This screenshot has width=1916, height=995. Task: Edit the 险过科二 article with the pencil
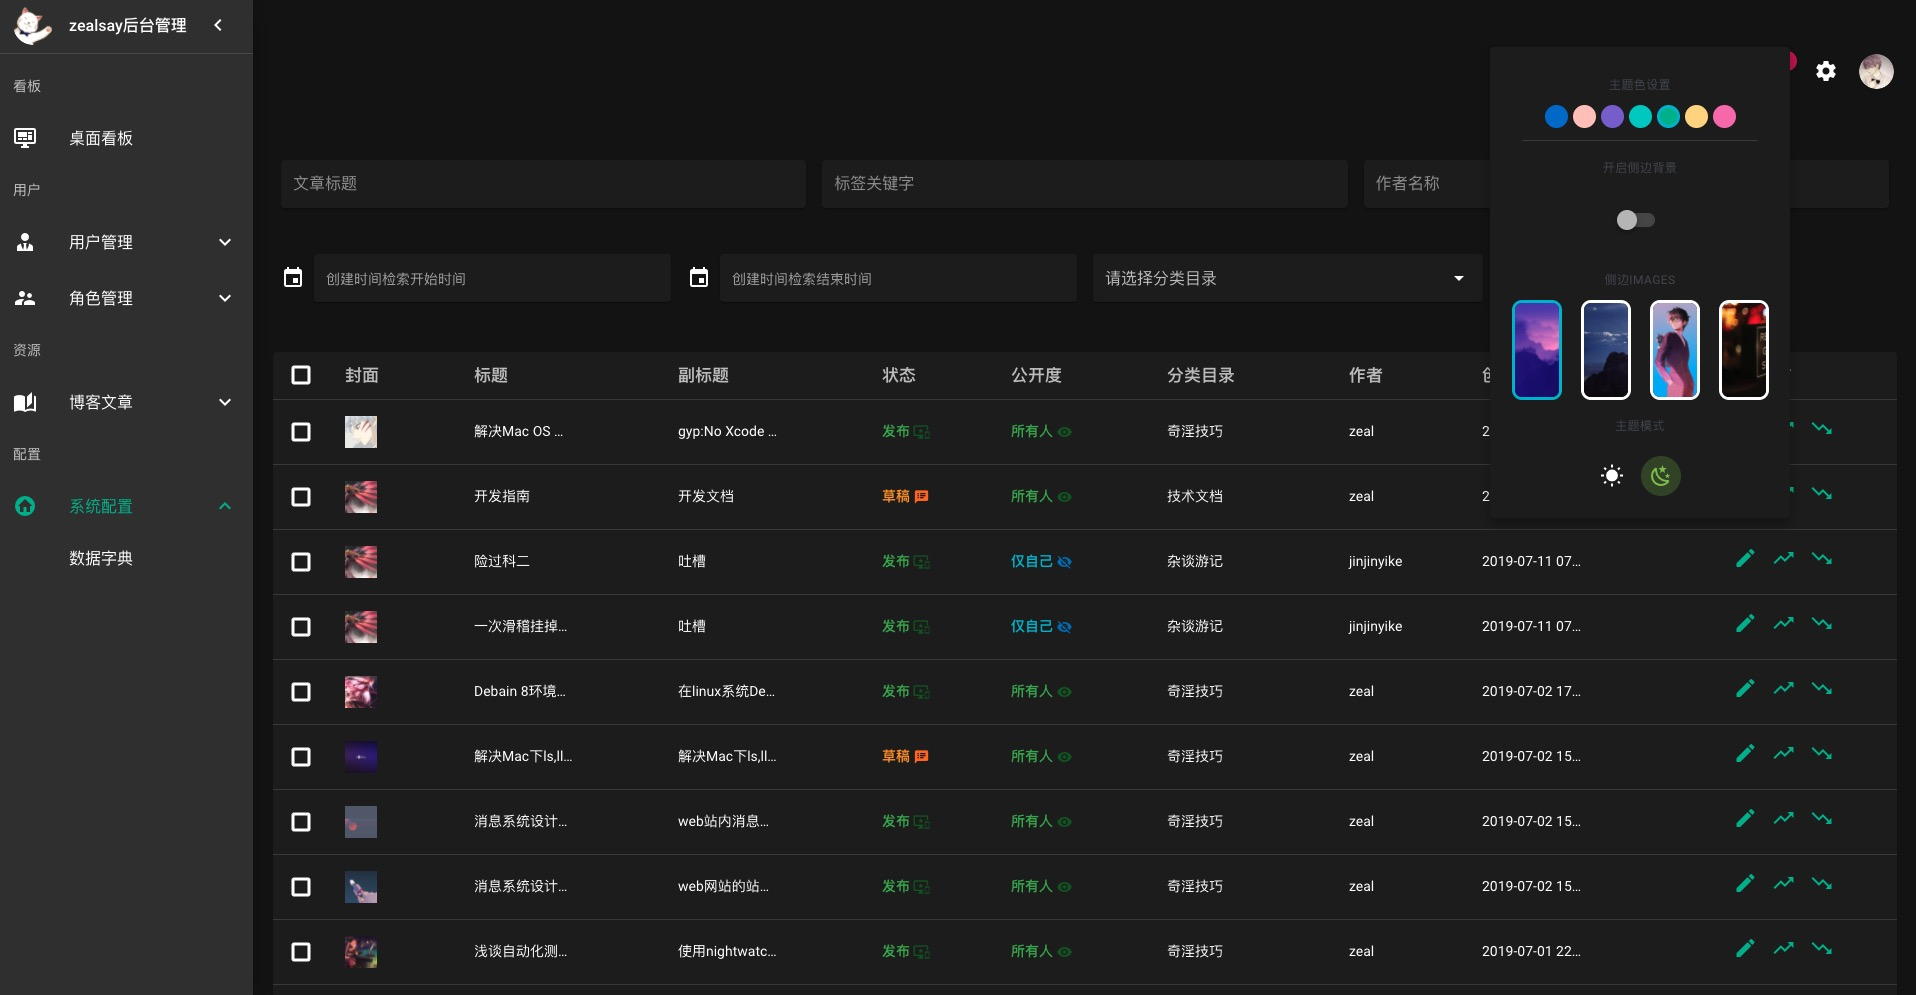[x=1745, y=558]
